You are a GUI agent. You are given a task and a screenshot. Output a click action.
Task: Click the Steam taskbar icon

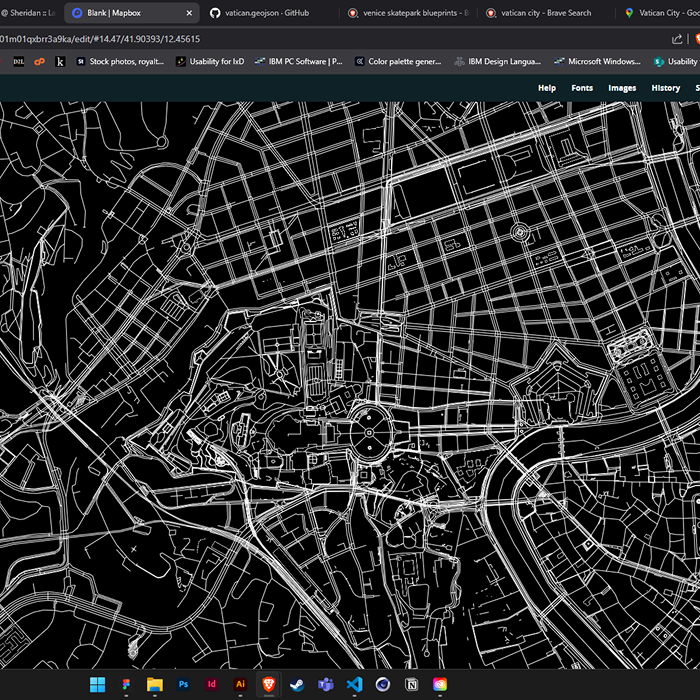[297, 685]
